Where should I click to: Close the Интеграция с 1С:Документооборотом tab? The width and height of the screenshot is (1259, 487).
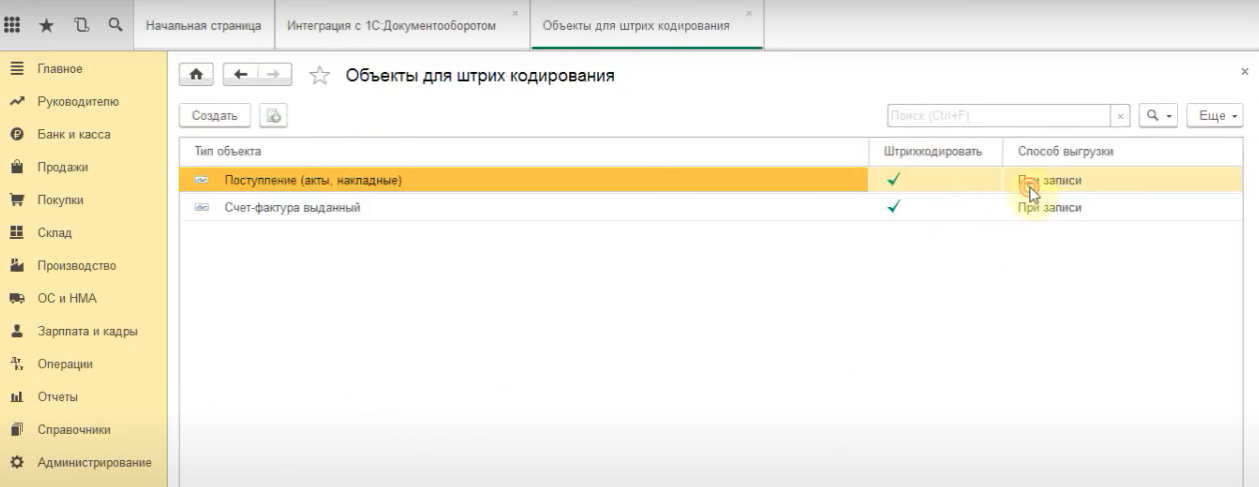pos(515,13)
